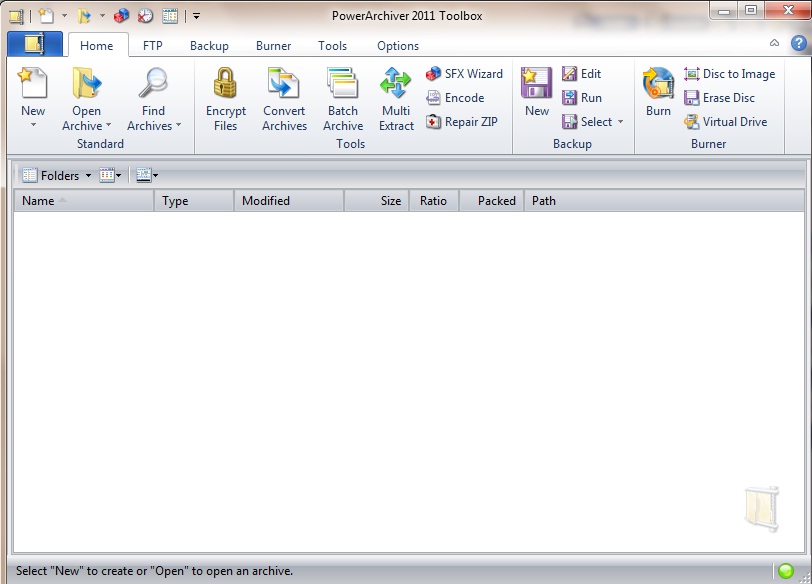Open the Options ribbon tab
812x584 pixels.
click(398, 46)
